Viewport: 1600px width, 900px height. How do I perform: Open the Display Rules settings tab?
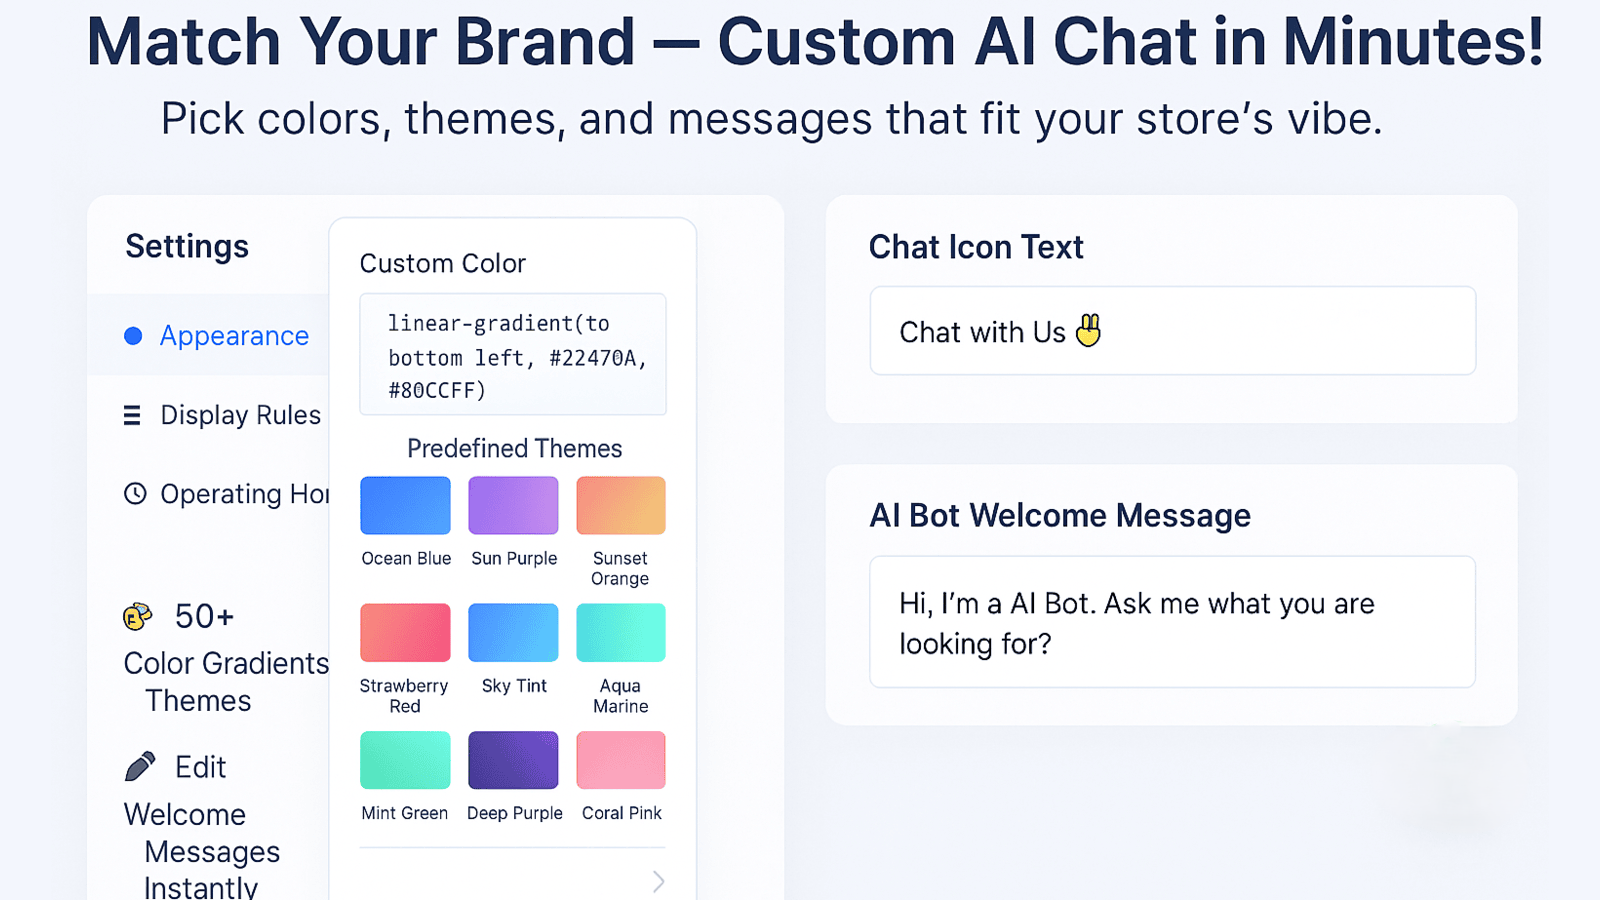point(222,415)
